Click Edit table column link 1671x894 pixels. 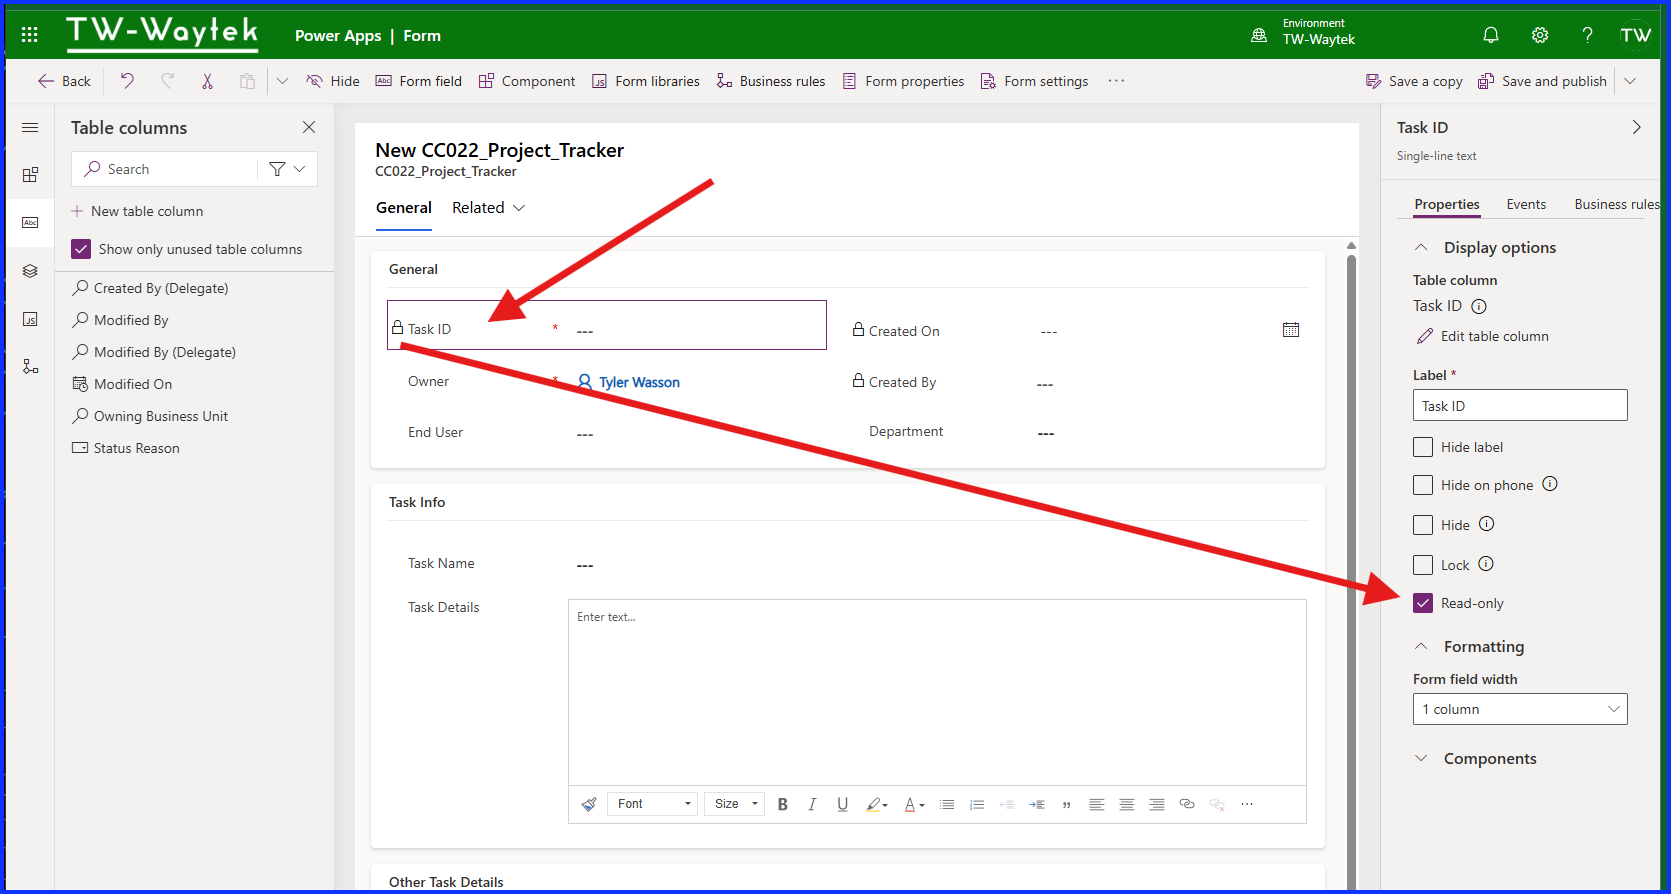coord(1483,336)
